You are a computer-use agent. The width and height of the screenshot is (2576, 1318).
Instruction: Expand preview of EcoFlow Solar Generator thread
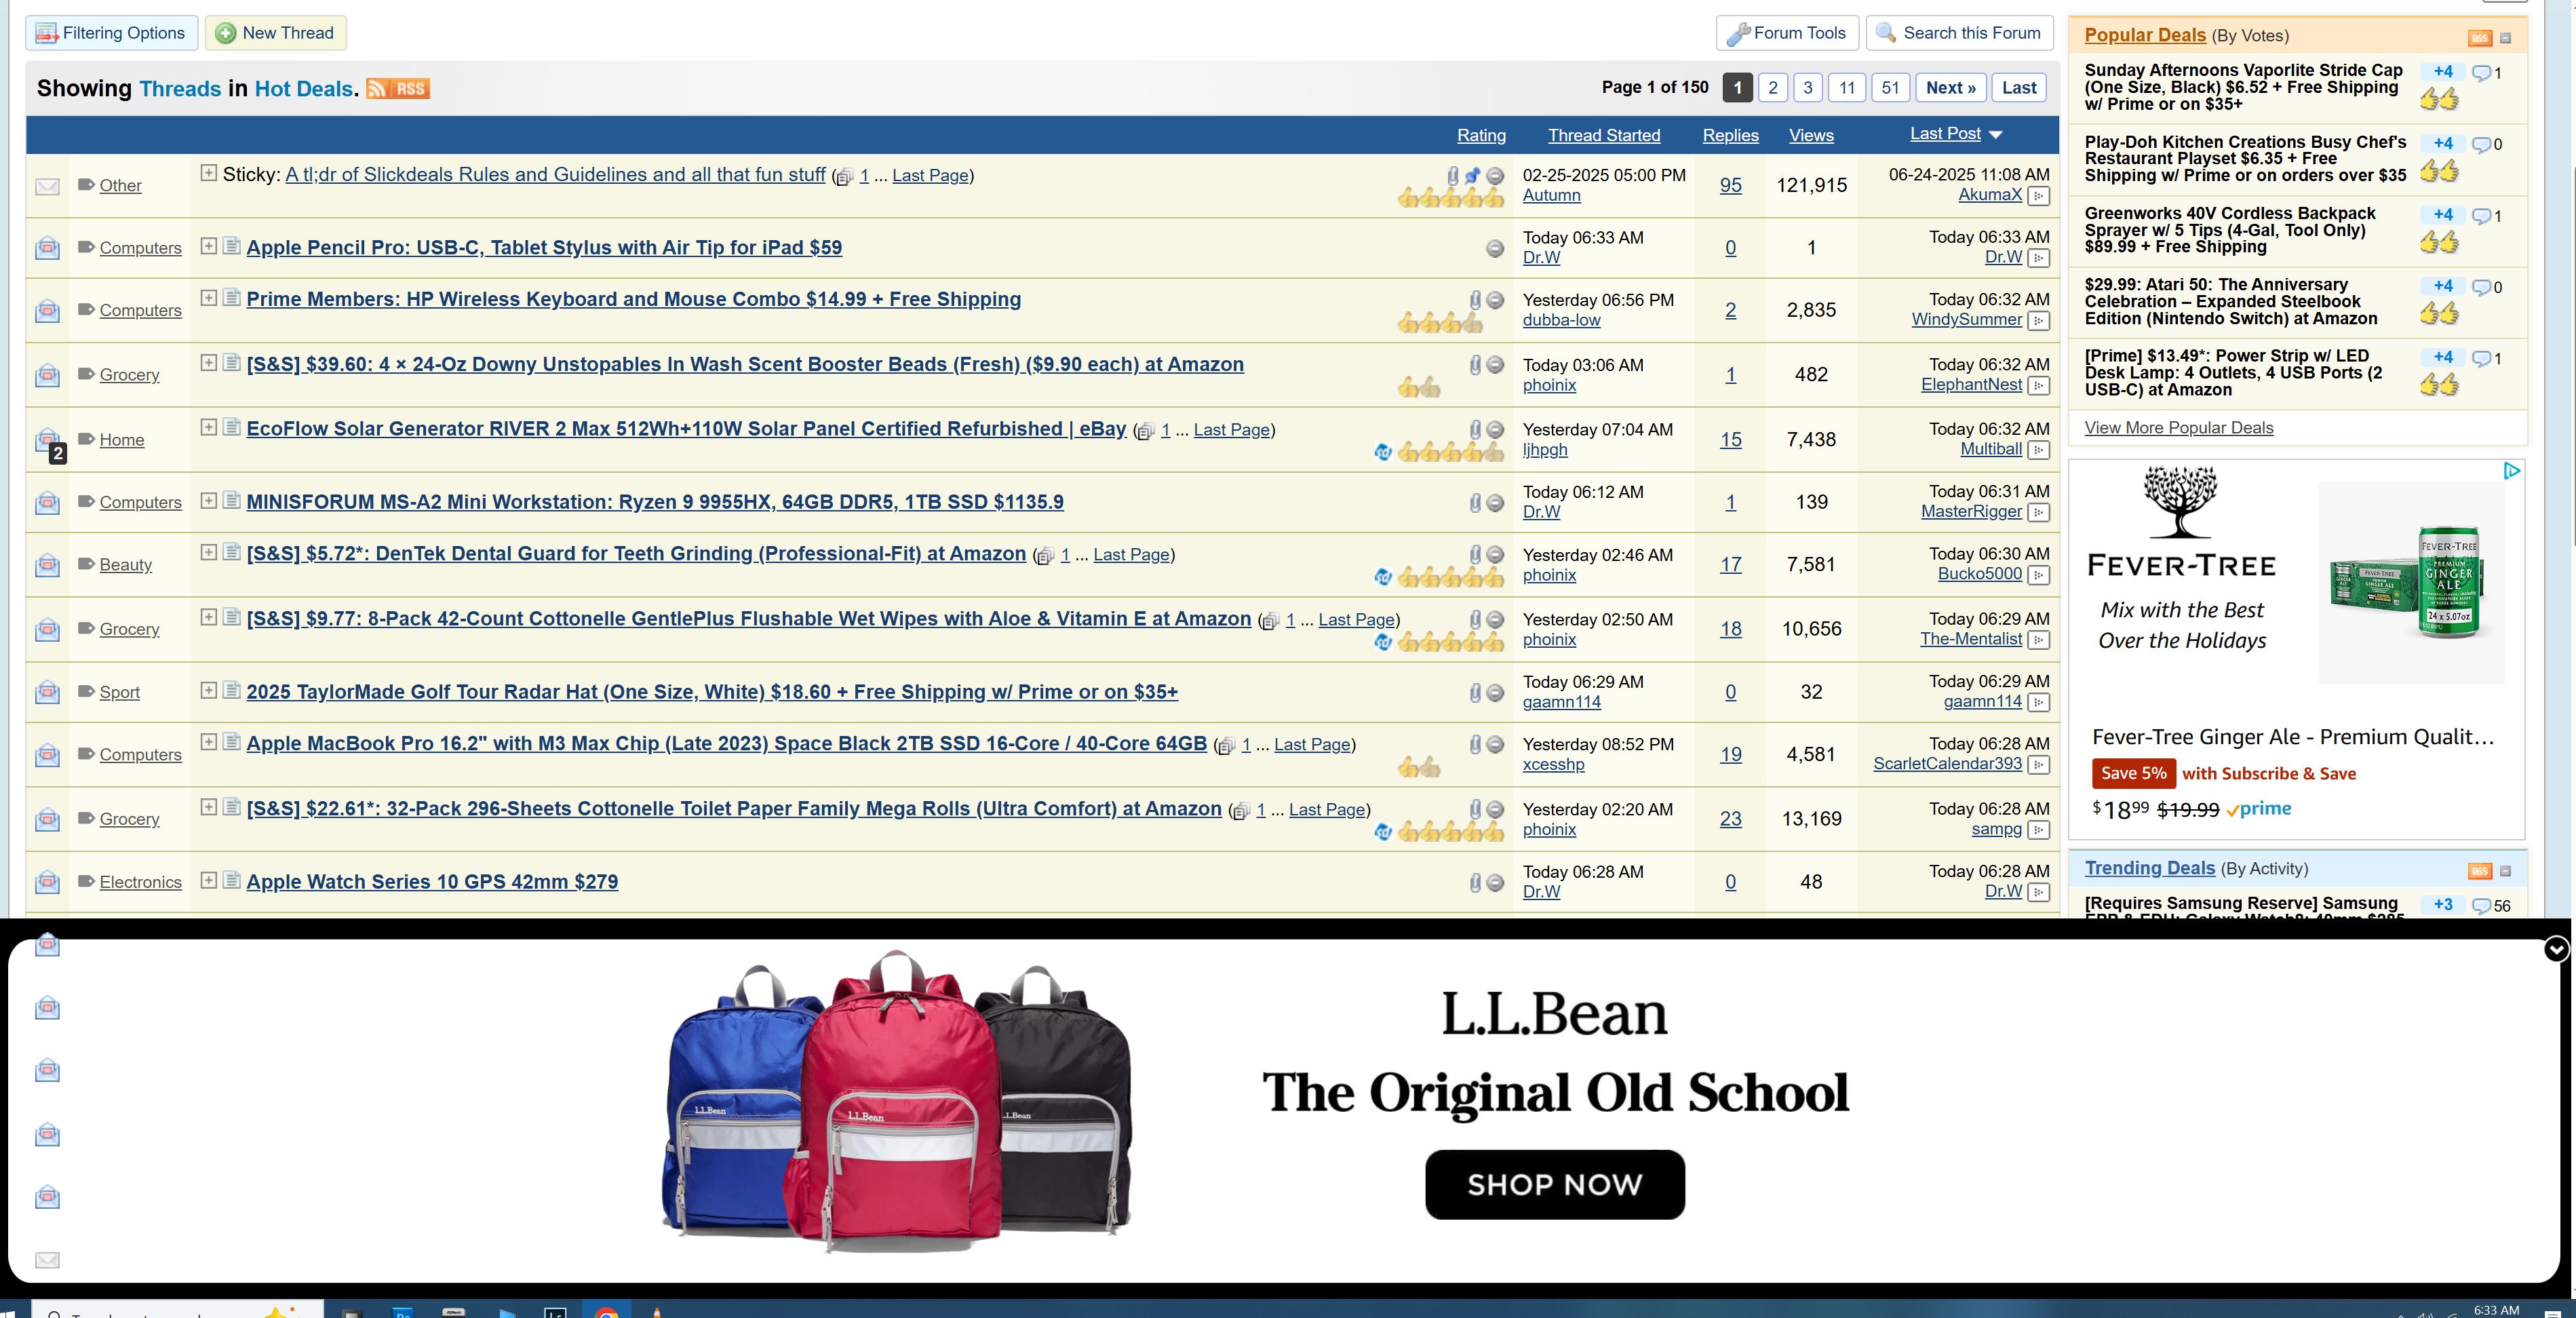(208, 427)
